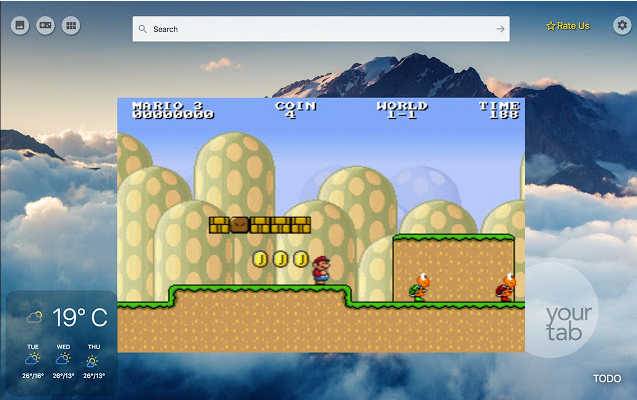Click the search magnifier icon

pos(143,29)
